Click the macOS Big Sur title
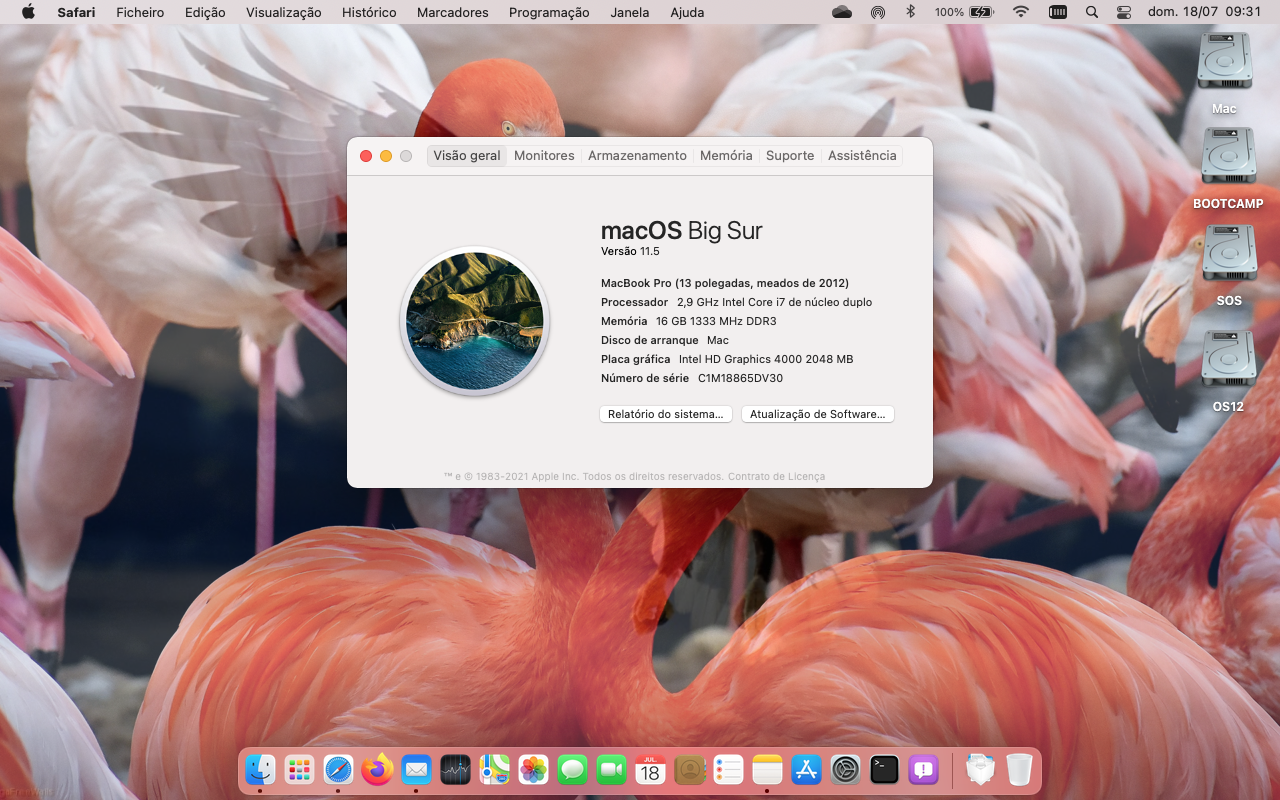Viewport: 1280px width, 800px height. pos(682,231)
